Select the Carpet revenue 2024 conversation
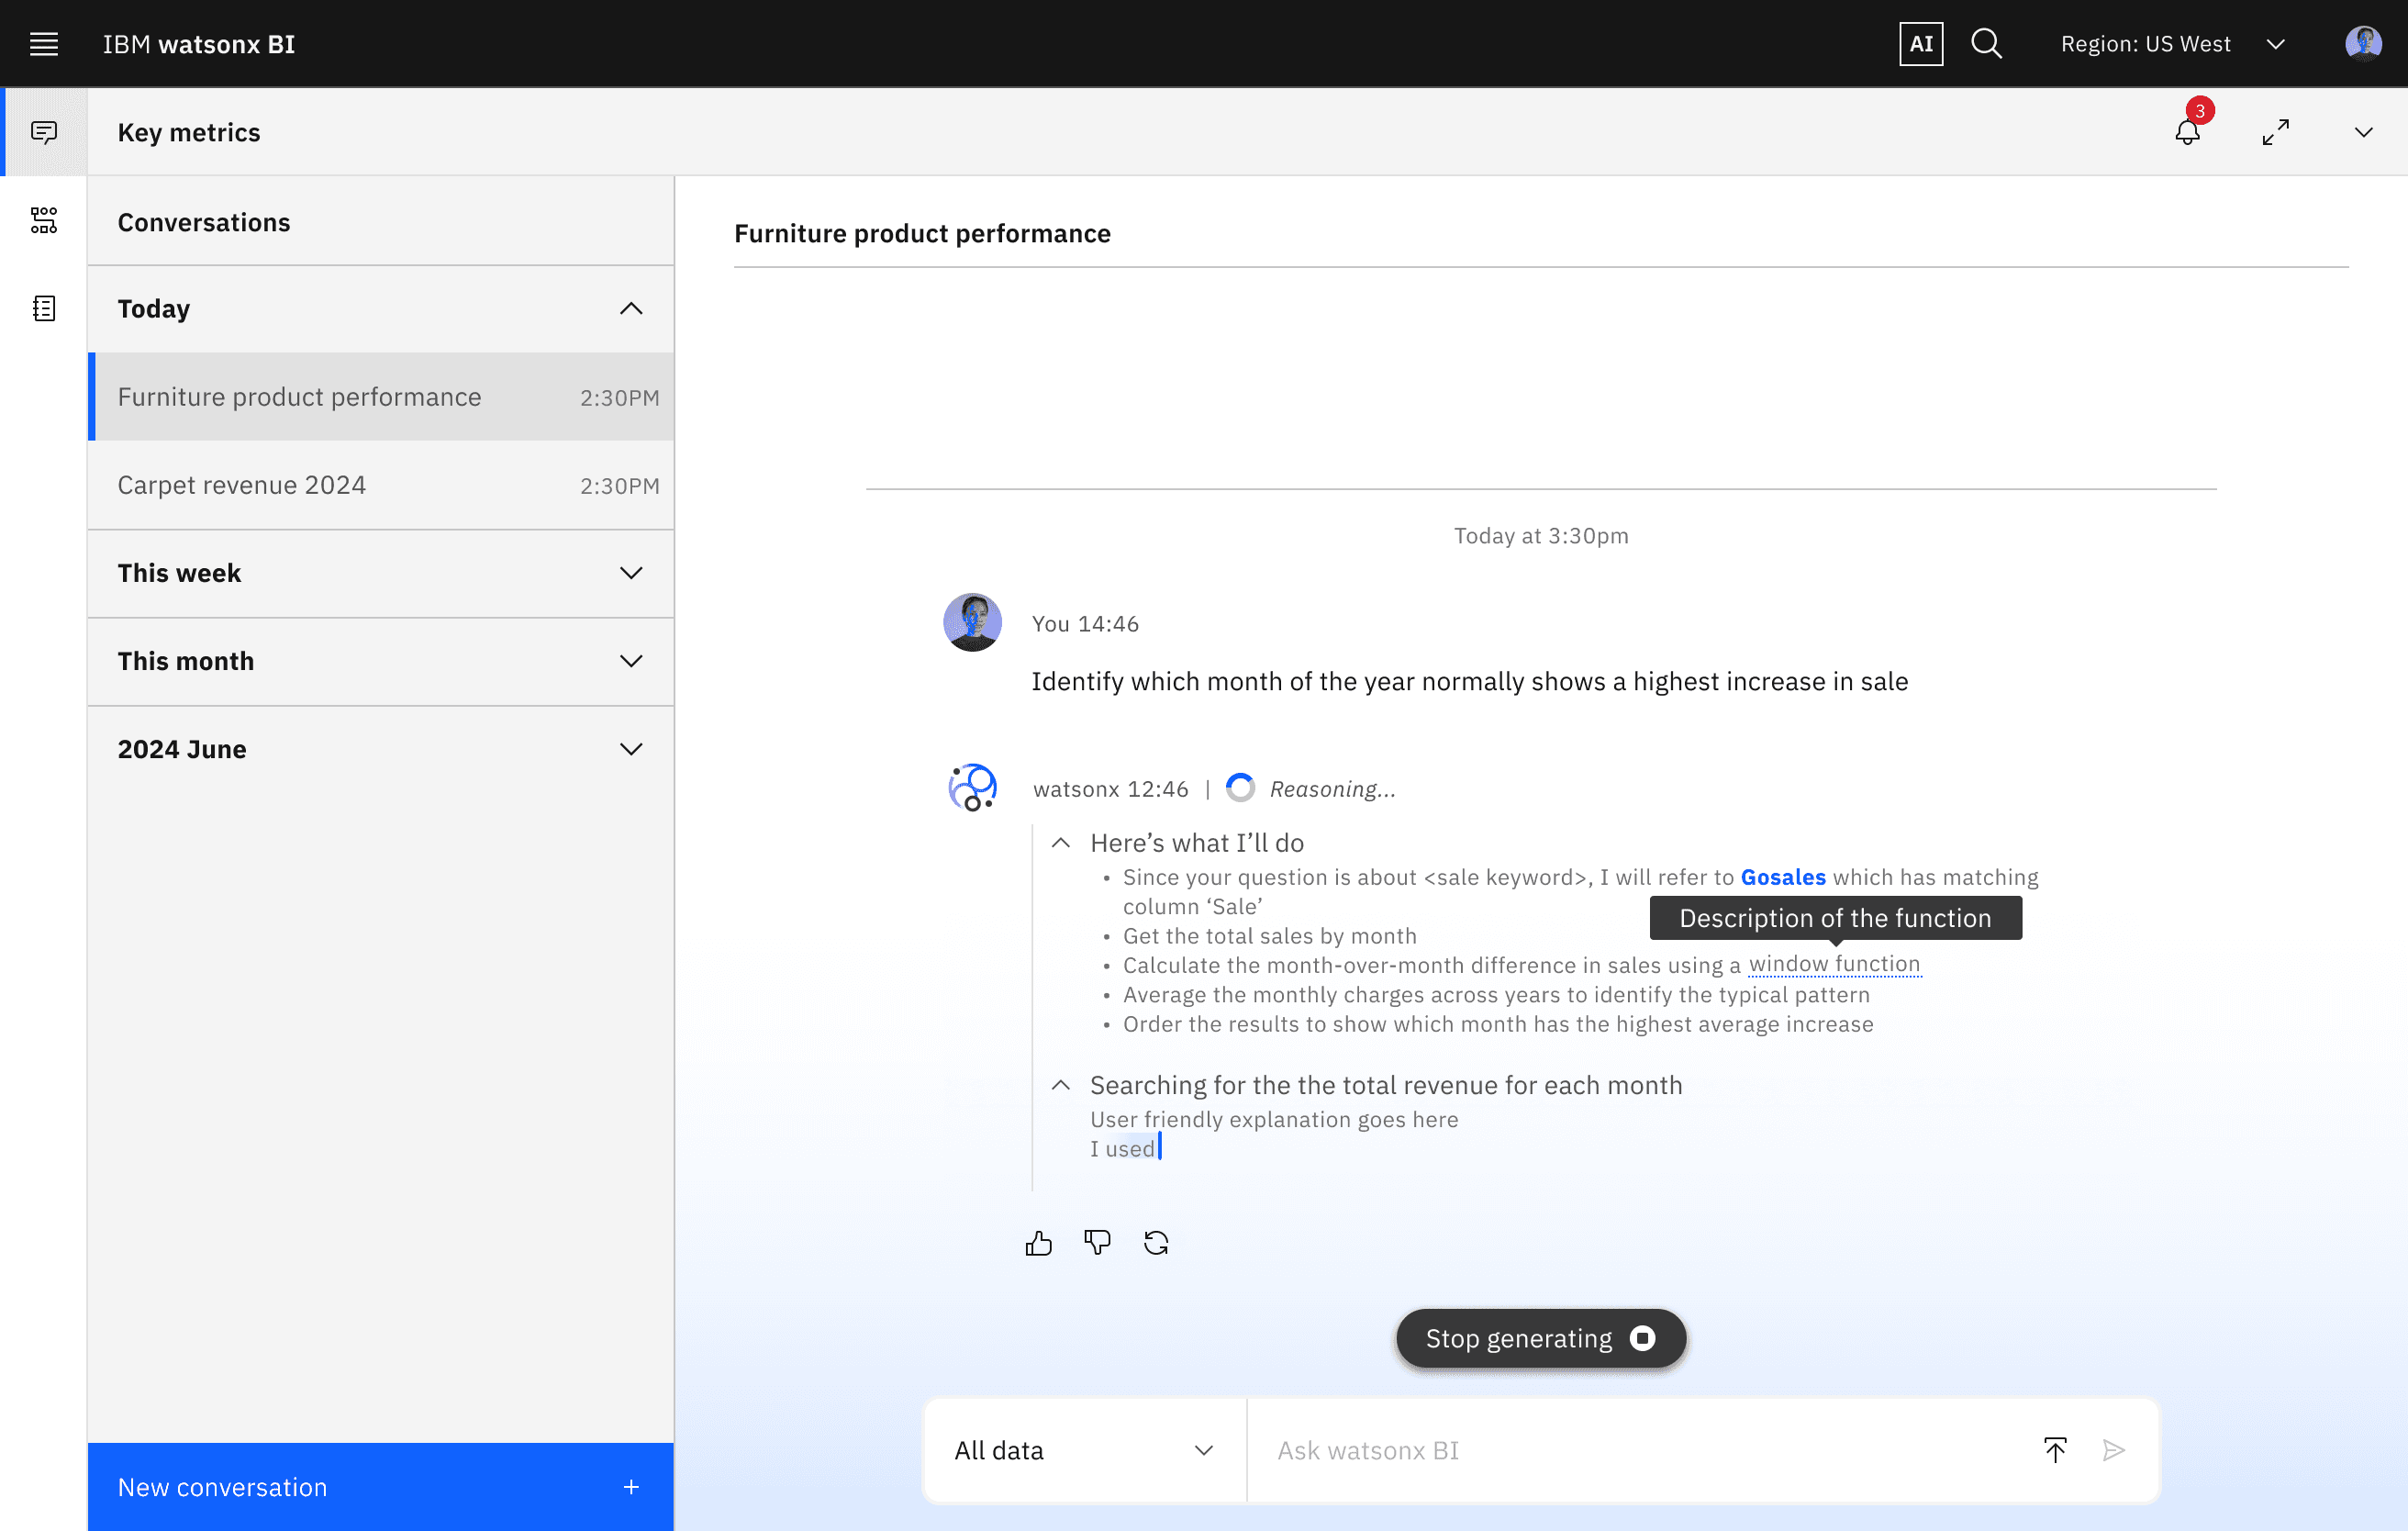The width and height of the screenshot is (2408, 1531). (x=380, y=485)
